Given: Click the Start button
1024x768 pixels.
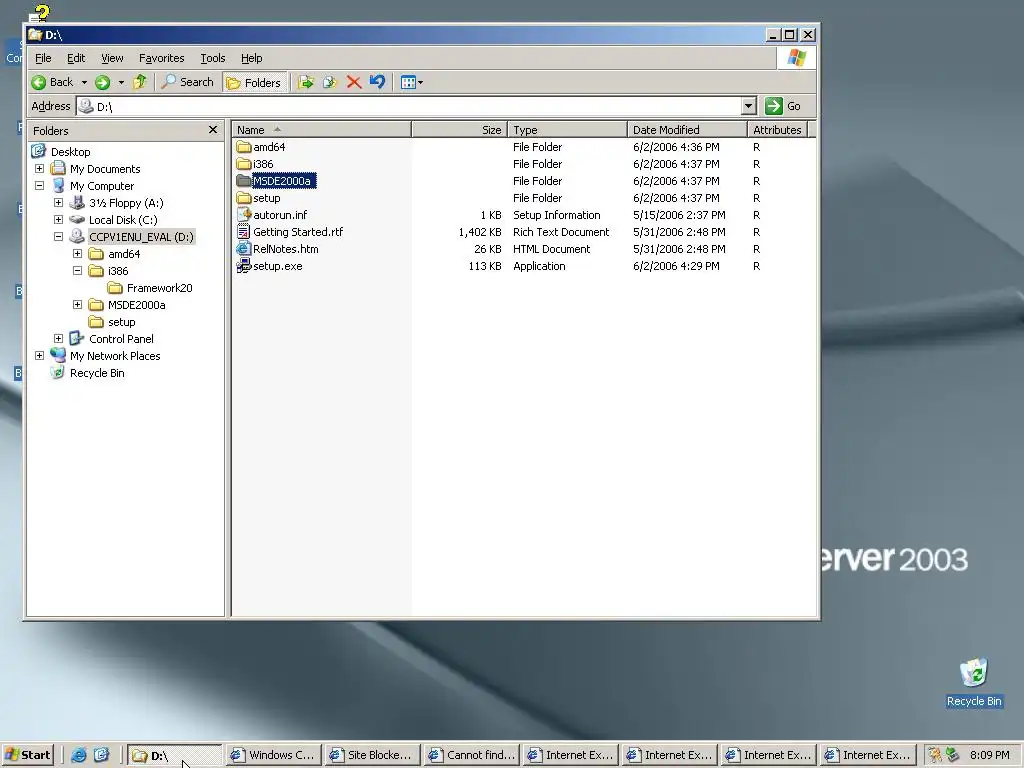Looking at the screenshot, I should tap(27, 755).
